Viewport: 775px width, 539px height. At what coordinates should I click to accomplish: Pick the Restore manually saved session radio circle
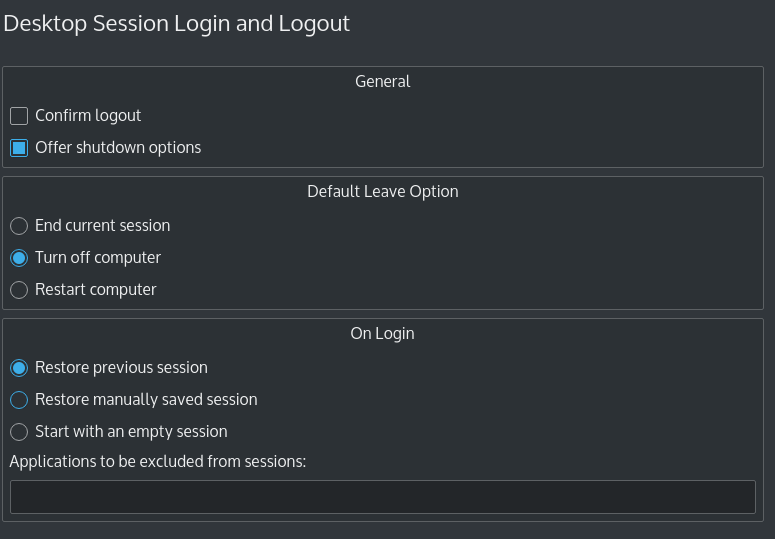click(19, 400)
